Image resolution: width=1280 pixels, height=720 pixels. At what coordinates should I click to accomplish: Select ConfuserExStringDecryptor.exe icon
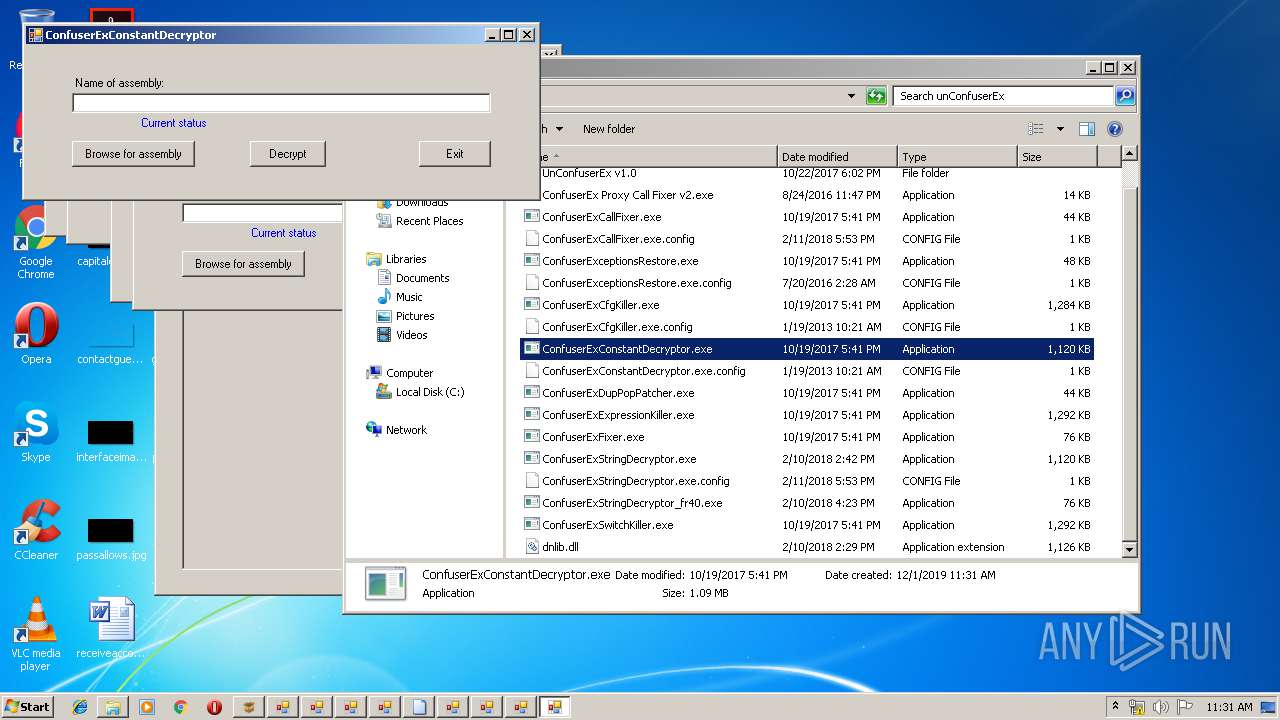click(x=532, y=459)
